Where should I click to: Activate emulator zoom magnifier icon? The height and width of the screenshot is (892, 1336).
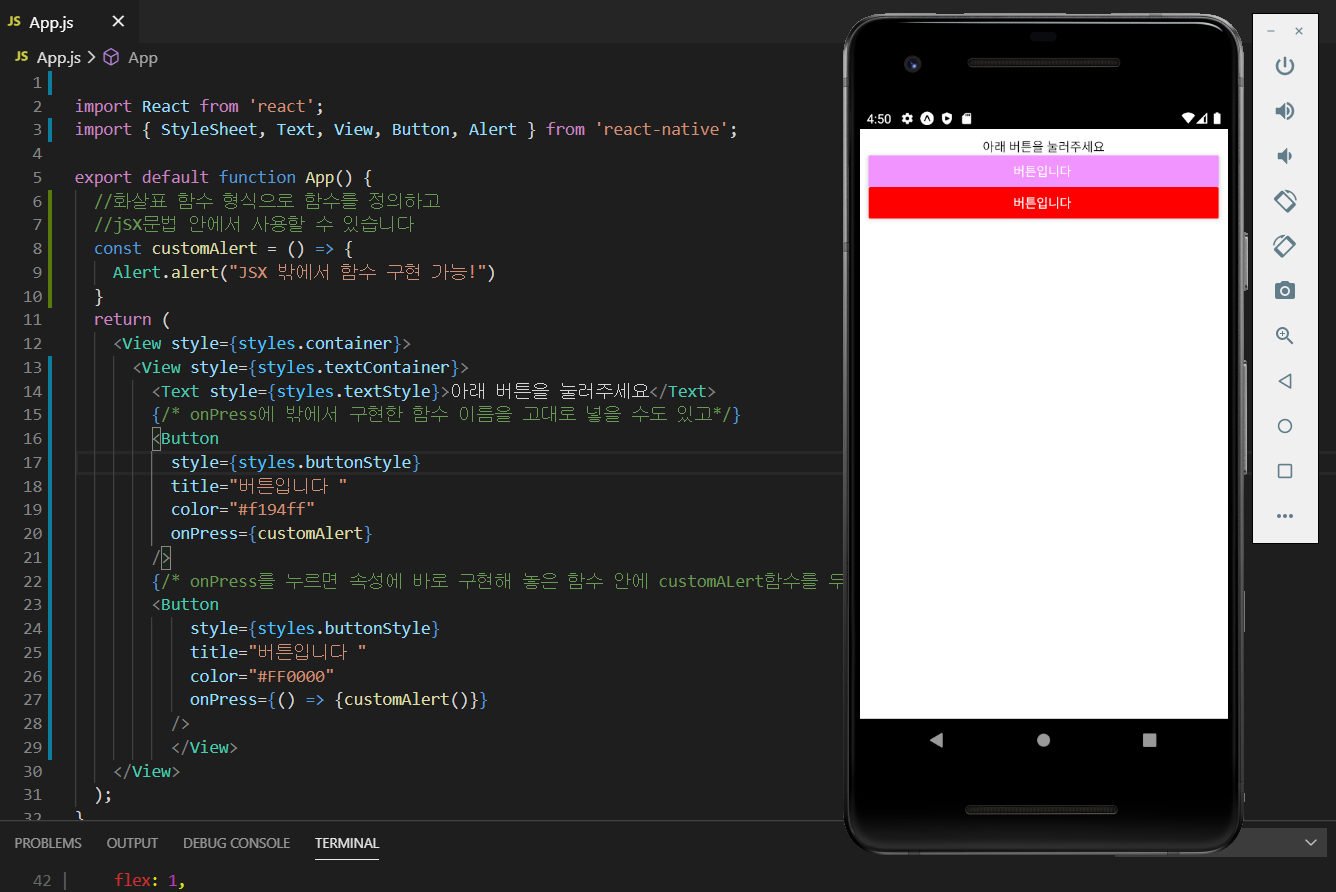click(1285, 336)
